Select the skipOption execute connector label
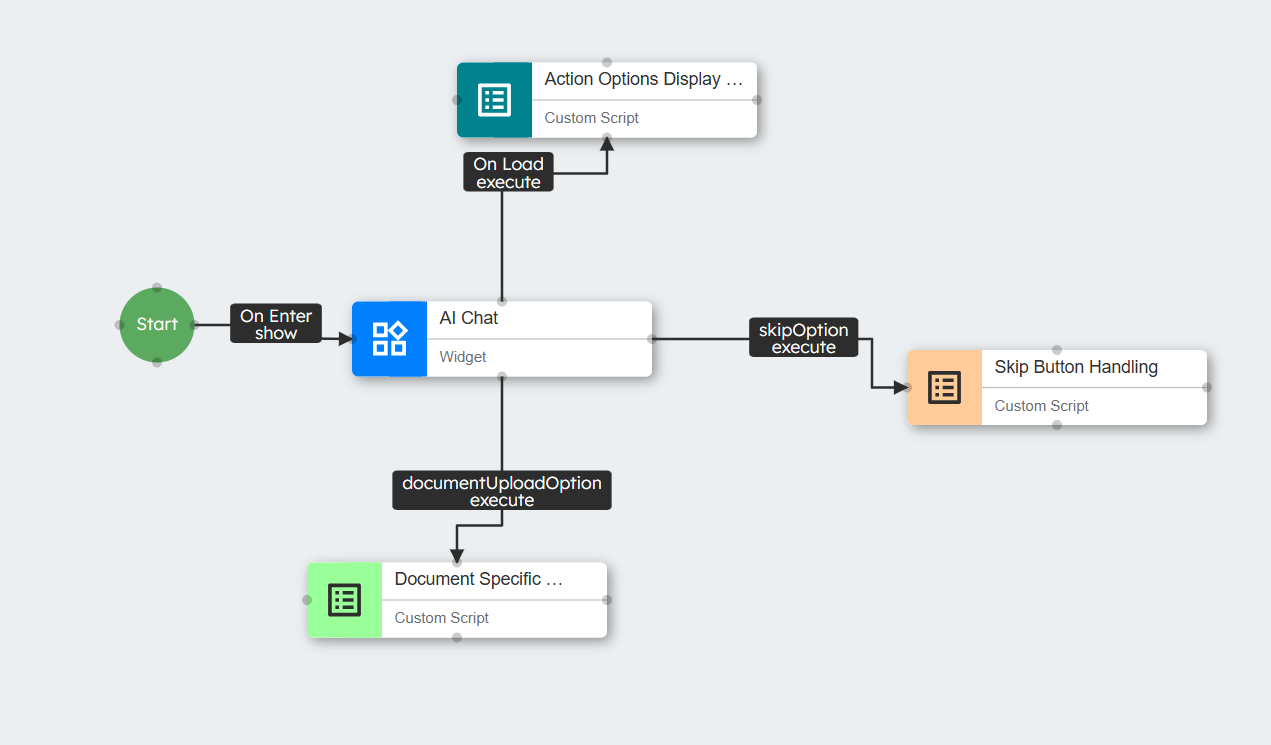 point(803,338)
